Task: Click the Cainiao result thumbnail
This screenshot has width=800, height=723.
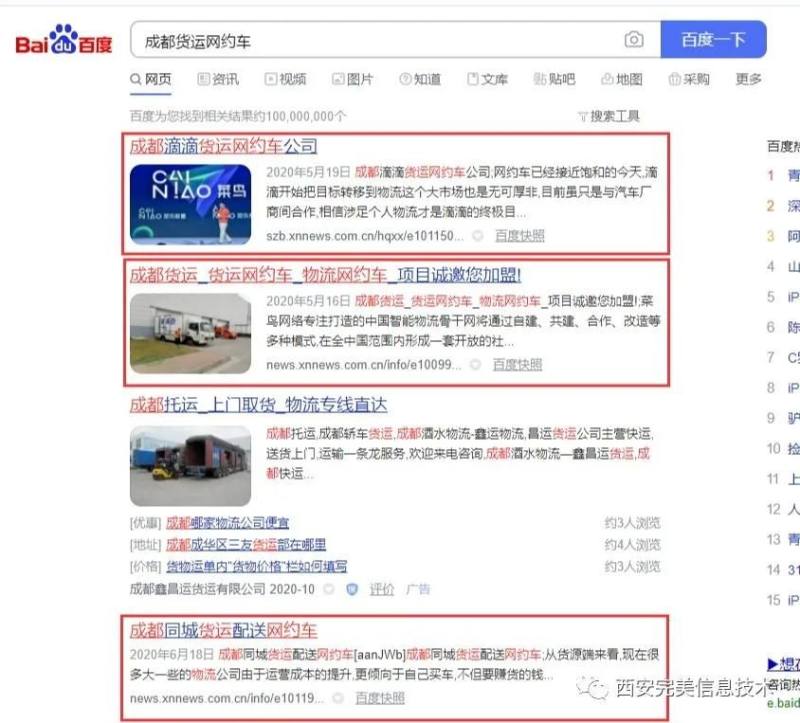Action: pyautogui.click(x=190, y=204)
